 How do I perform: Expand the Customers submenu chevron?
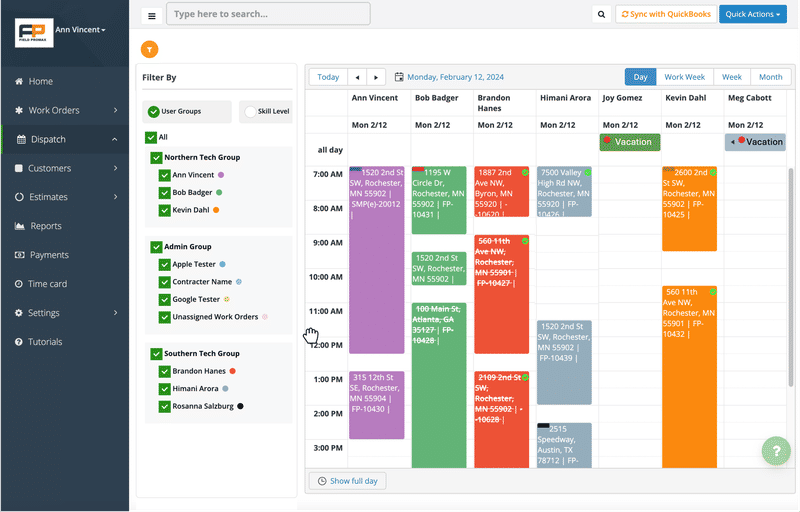pos(115,168)
